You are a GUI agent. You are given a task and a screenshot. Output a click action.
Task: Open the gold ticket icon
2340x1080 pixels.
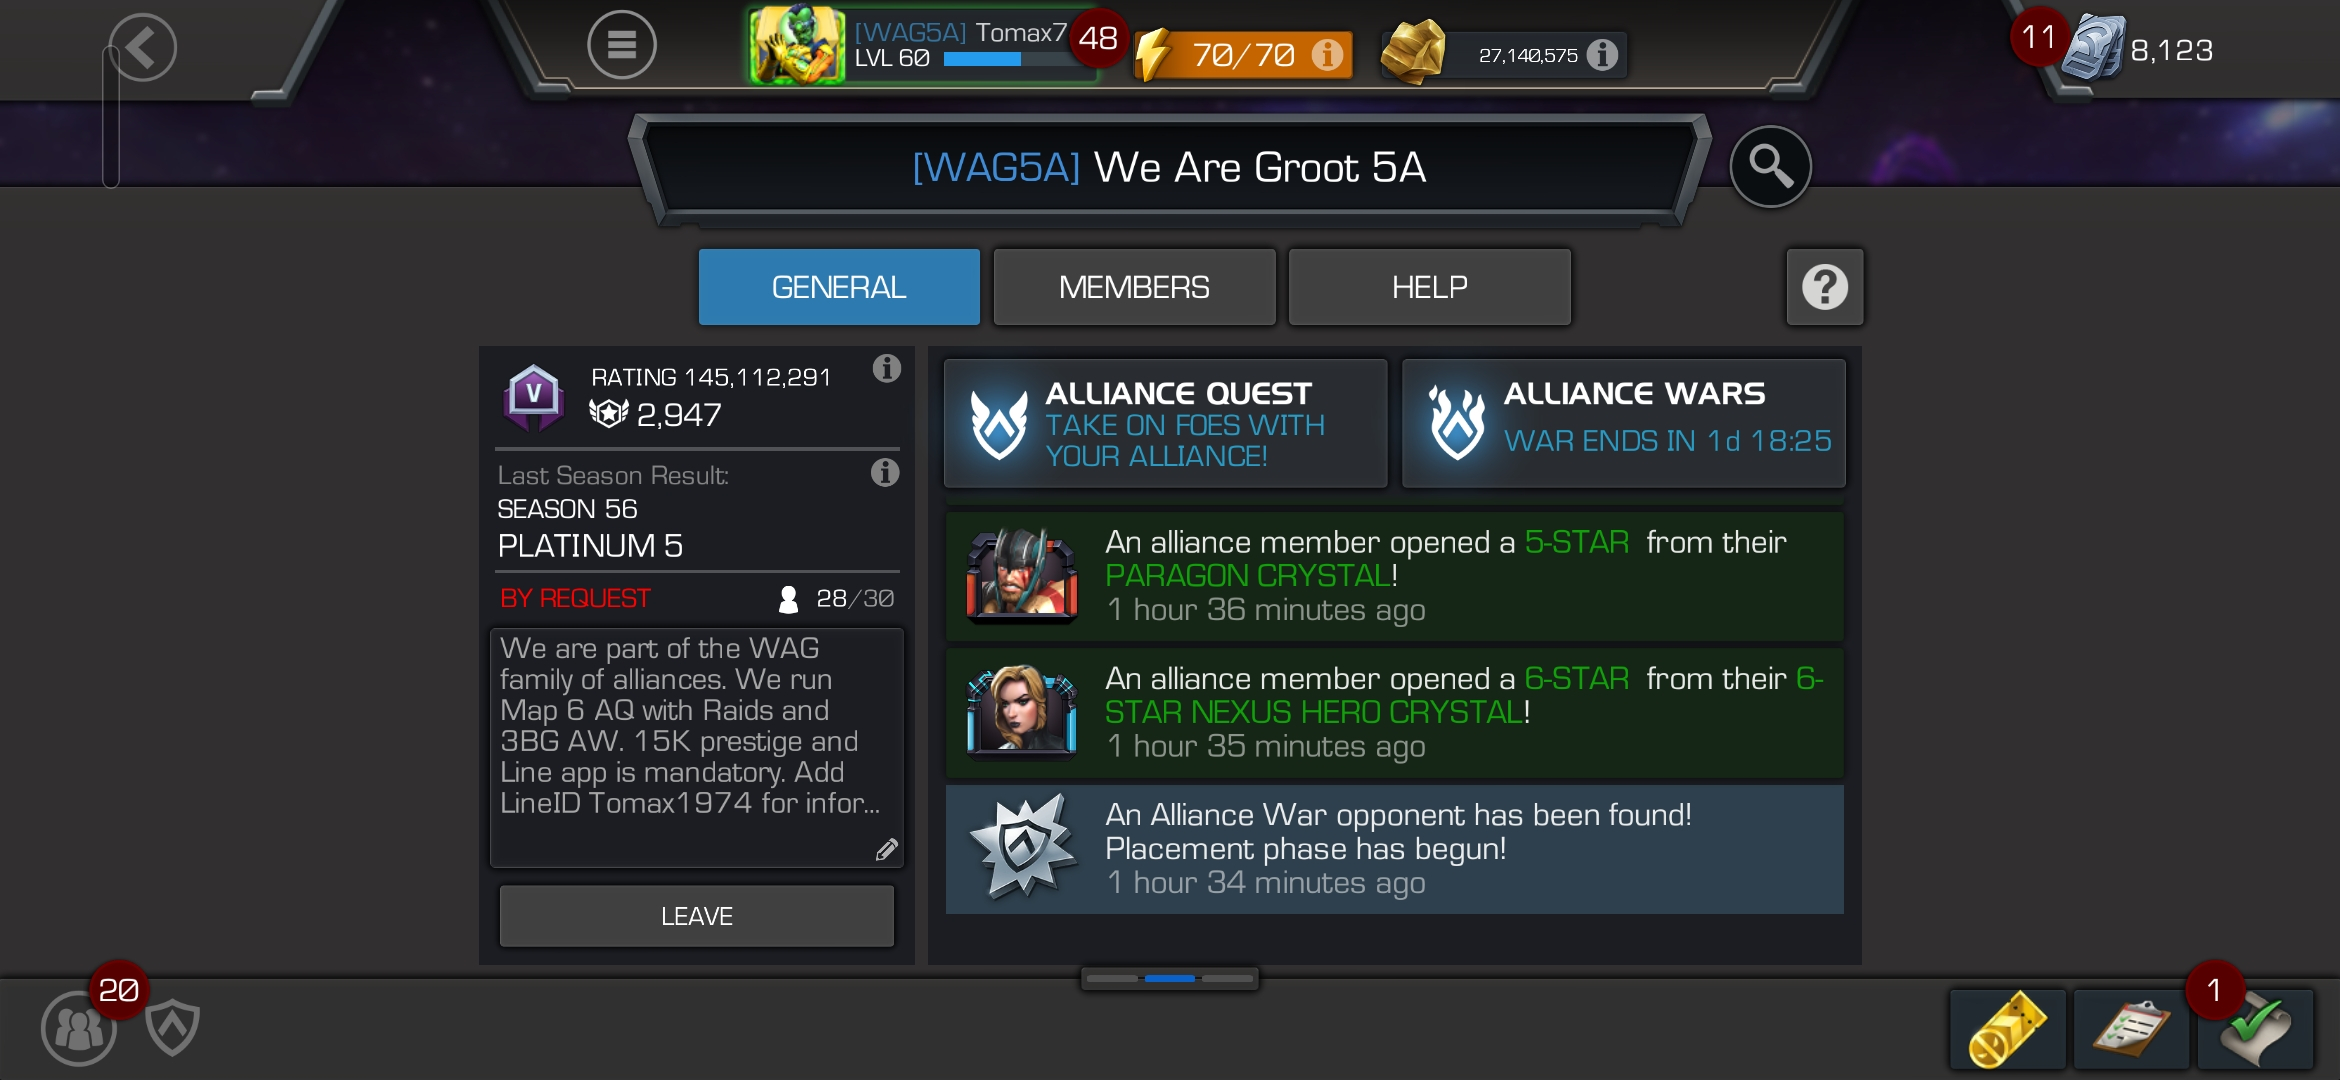pyautogui.click(x=2007, y=1029)
